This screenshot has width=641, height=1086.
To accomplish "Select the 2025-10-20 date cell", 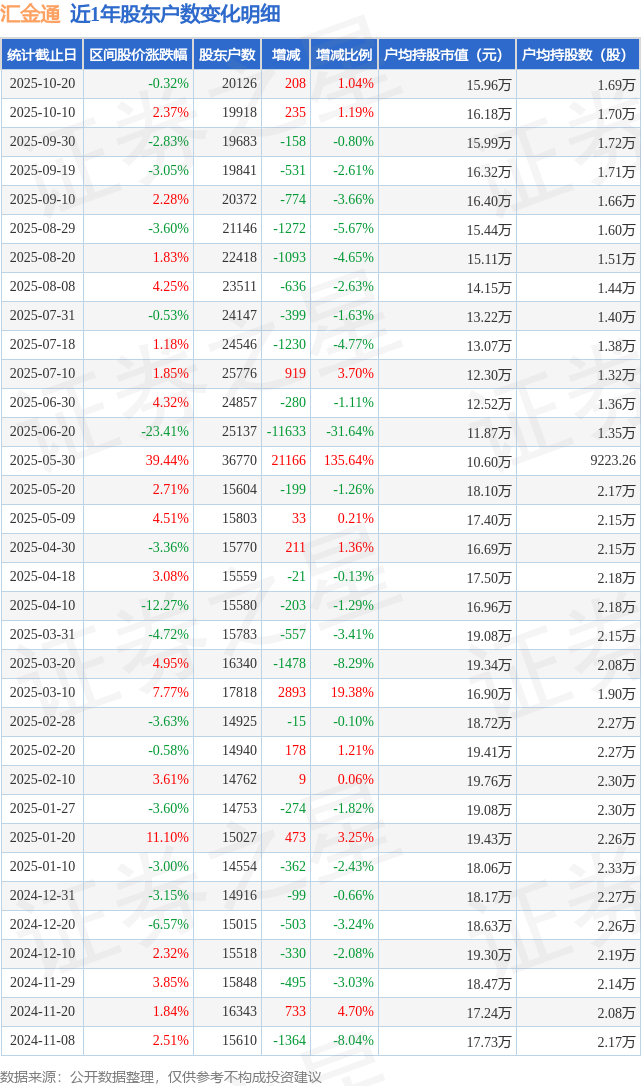I will [x=41, y=84].
